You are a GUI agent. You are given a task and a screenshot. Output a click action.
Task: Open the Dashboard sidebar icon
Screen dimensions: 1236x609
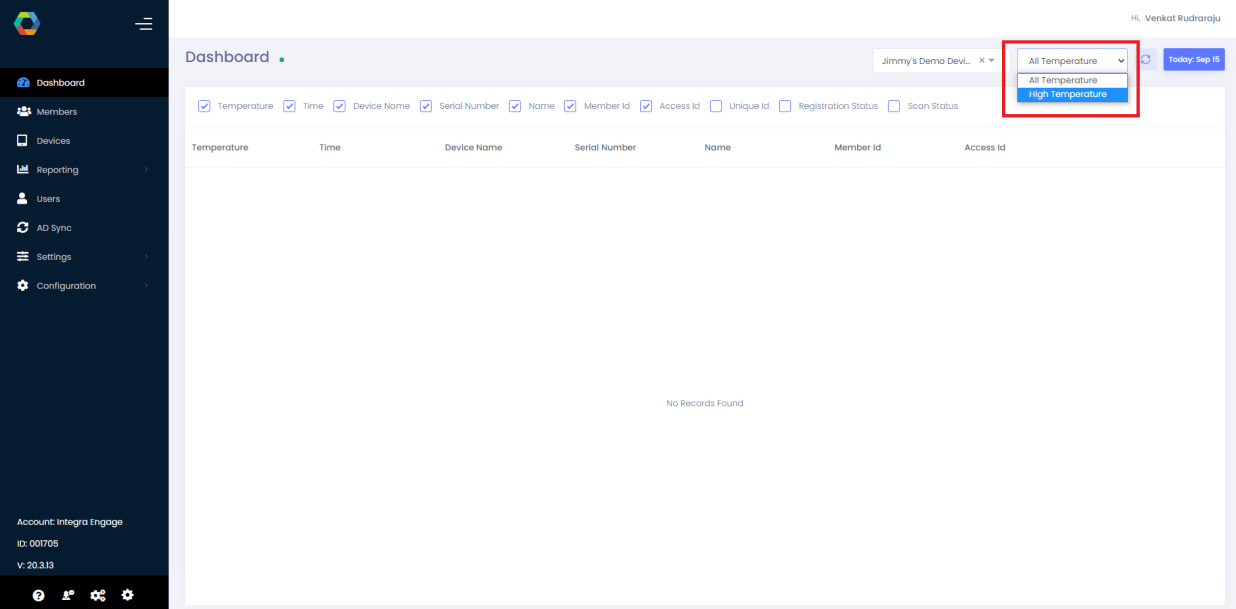point(23,82)
